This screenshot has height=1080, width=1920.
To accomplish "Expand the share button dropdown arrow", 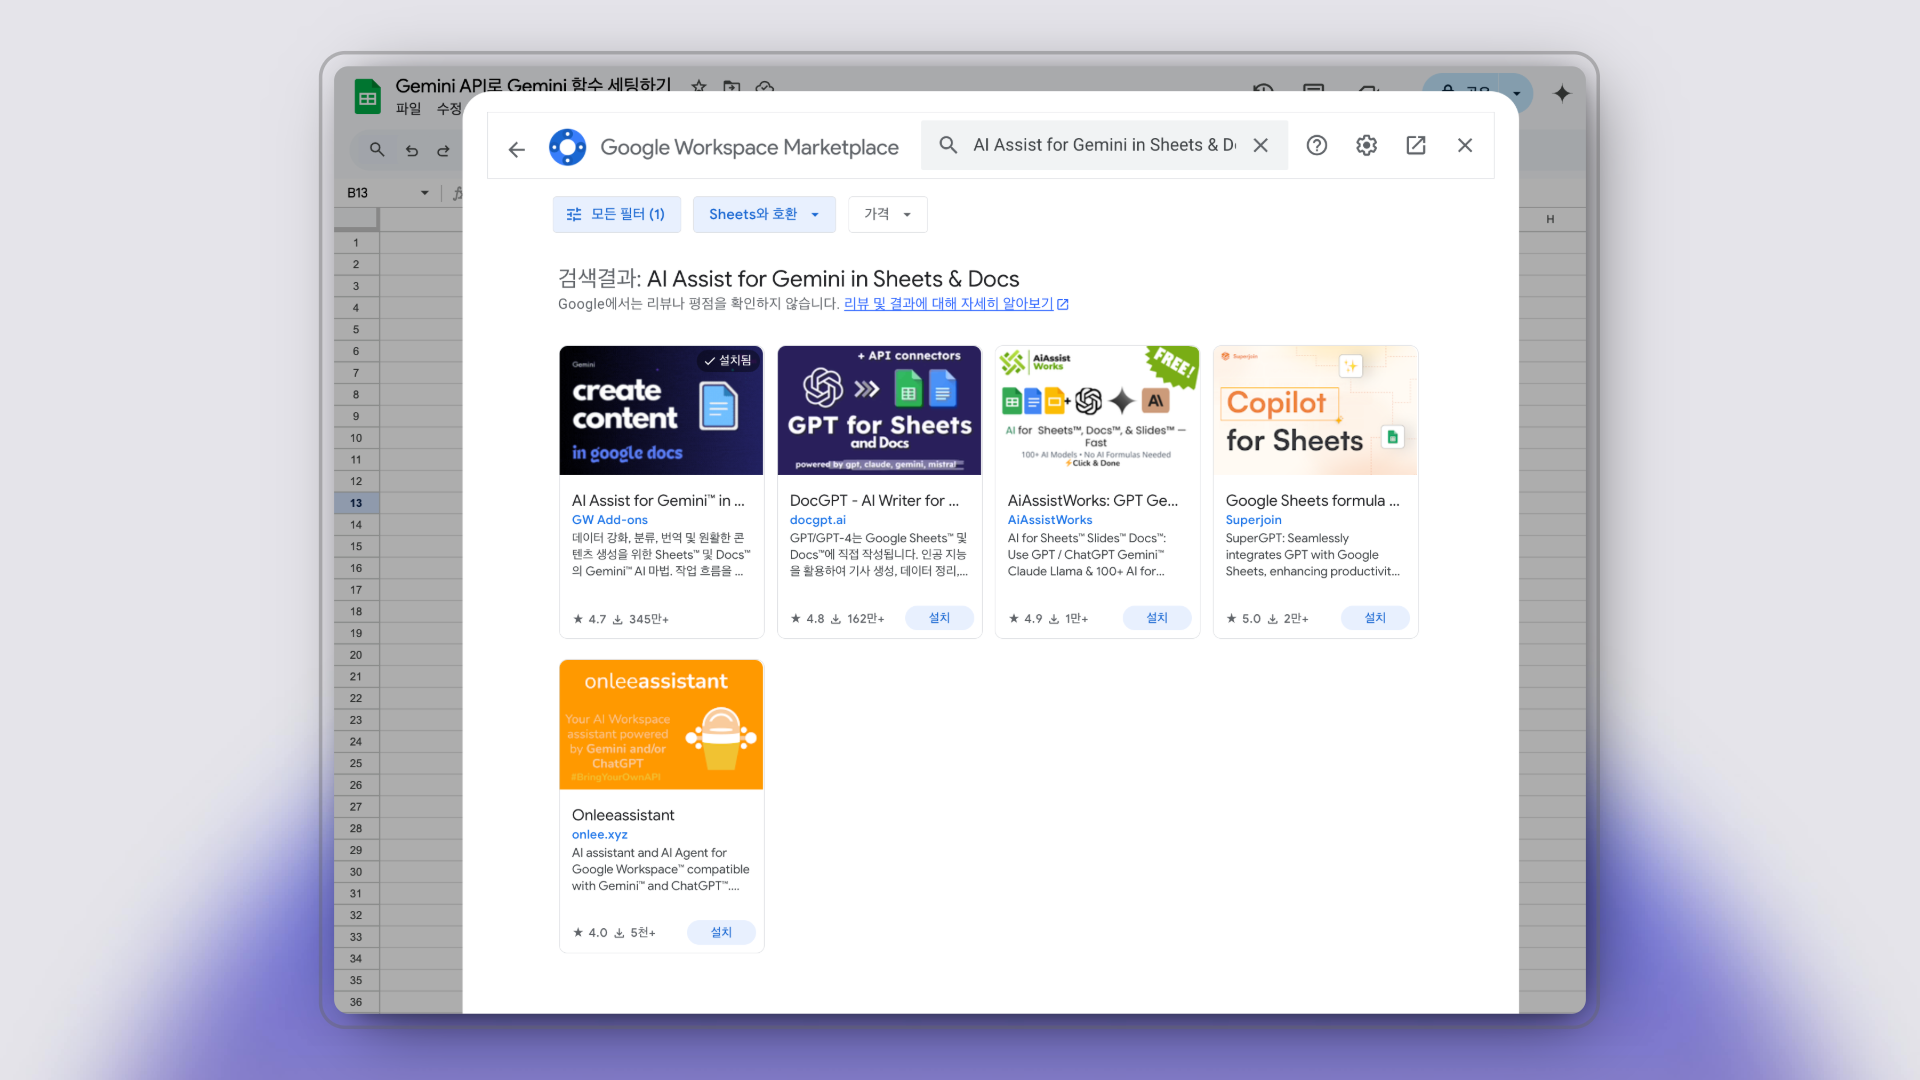I will 1517,93.
